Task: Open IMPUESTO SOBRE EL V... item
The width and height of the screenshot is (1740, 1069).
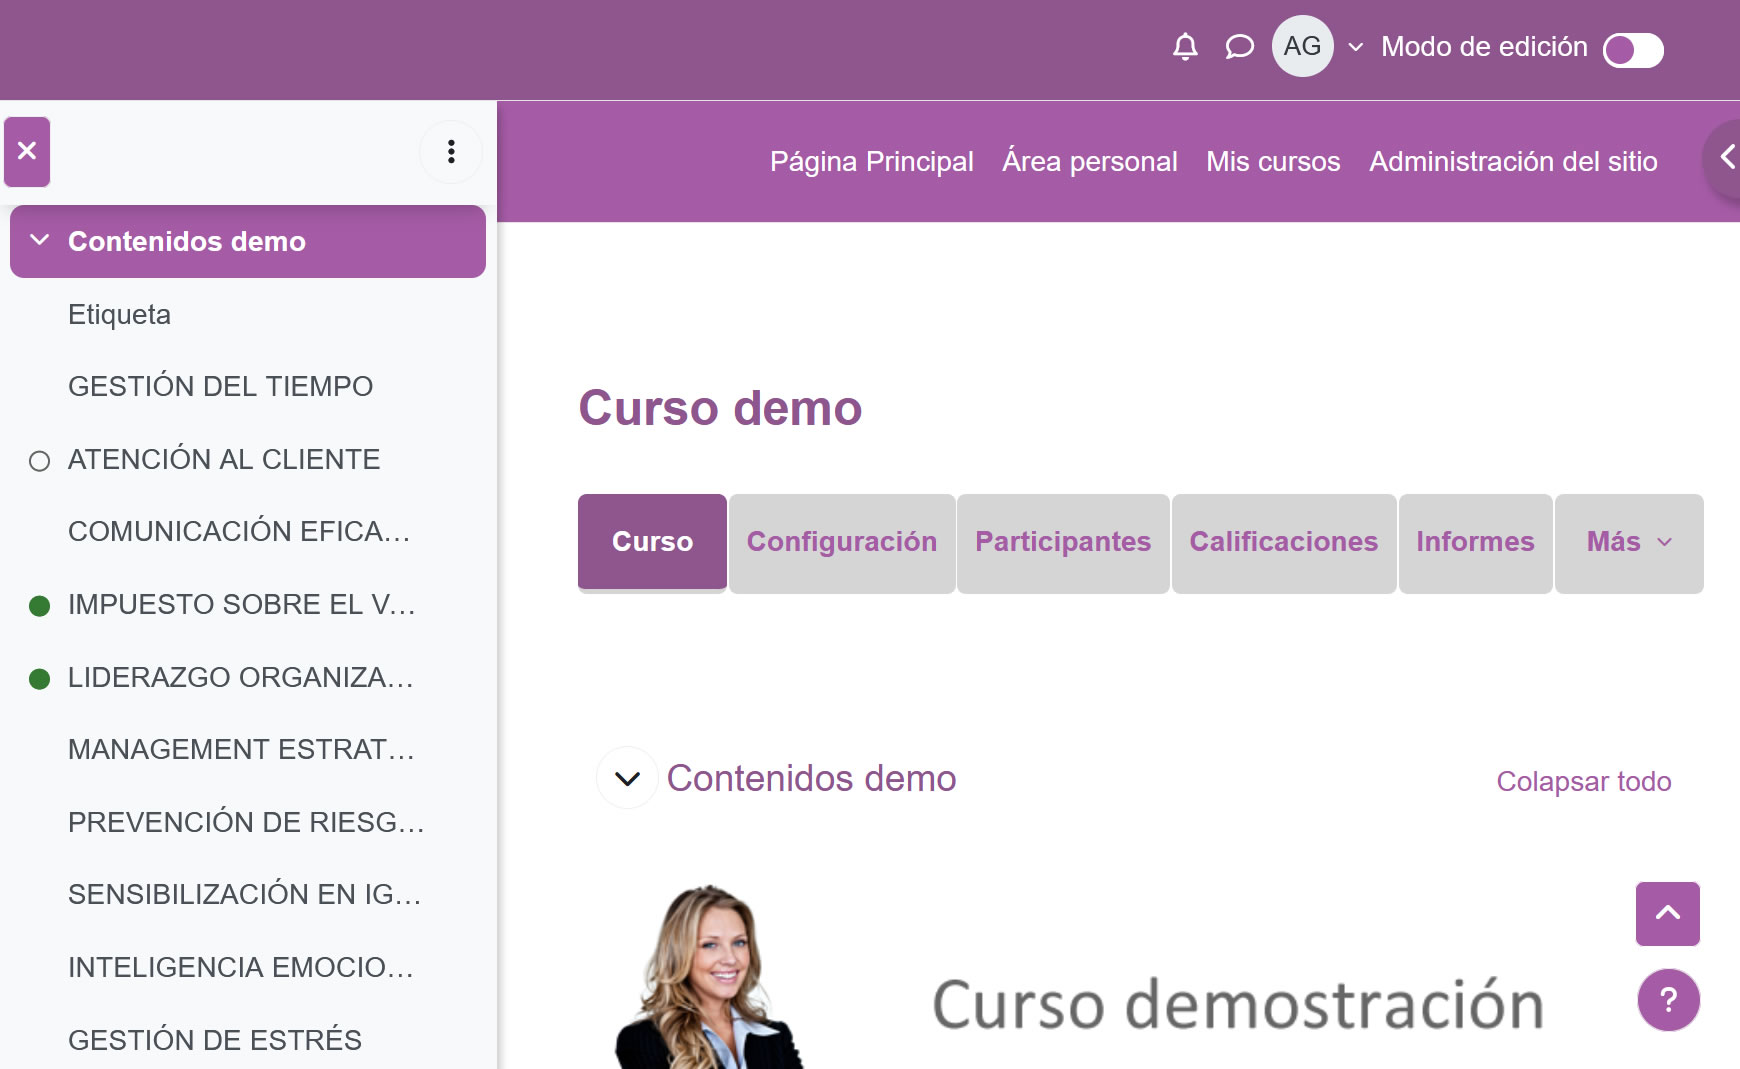Action: click(241, 604)
